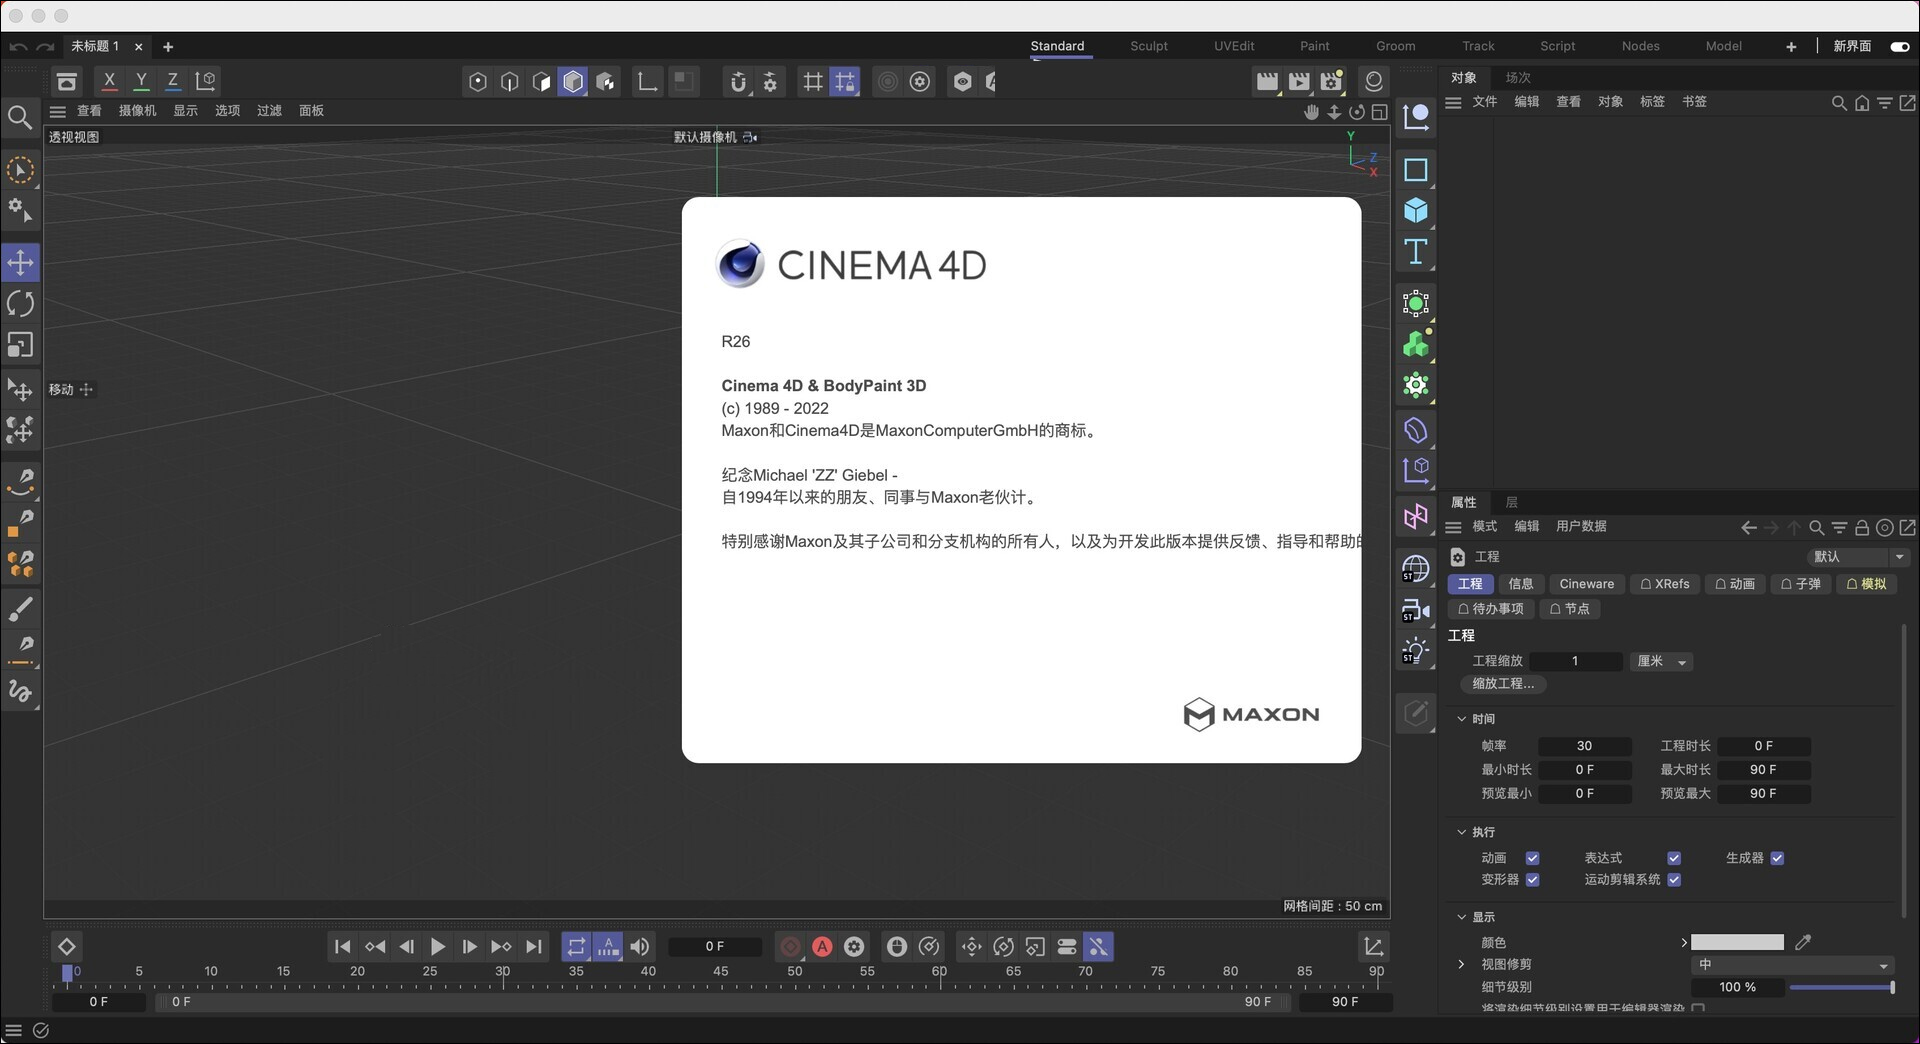Open the 视图修剪 dropdown

[x=1793, y=965]
